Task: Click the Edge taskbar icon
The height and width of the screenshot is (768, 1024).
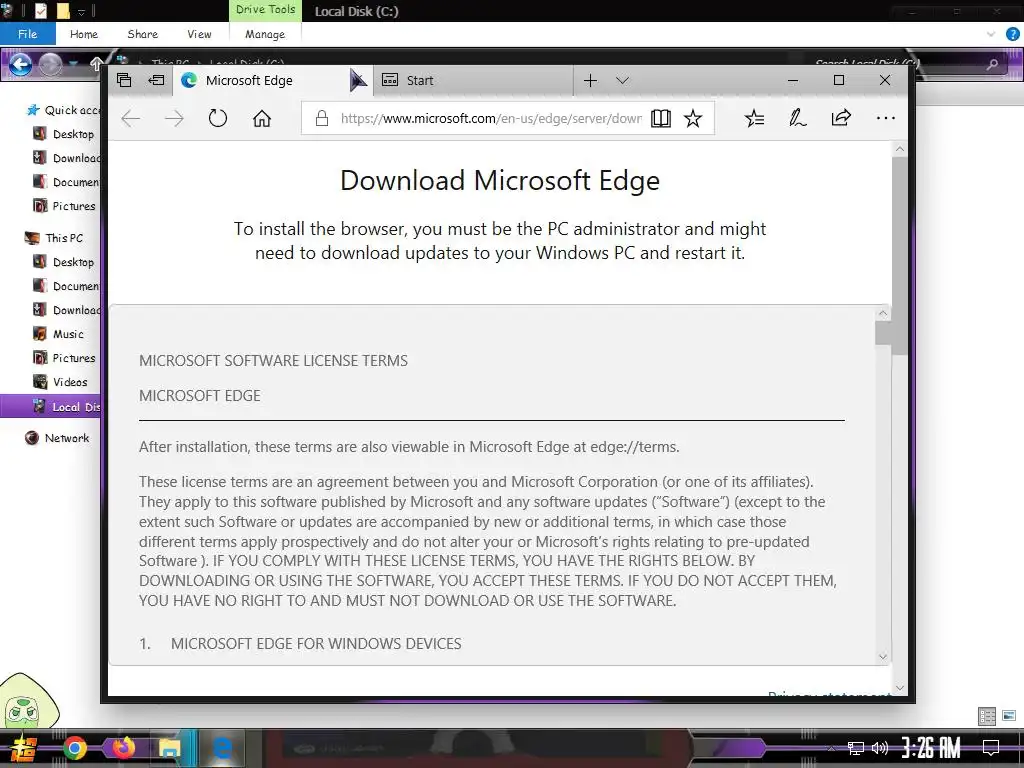Action: [223, 748]
